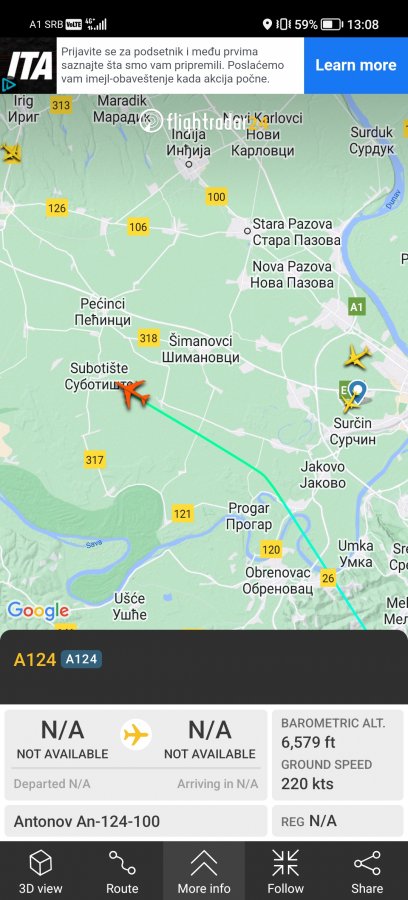Tap the Share icon
Image resolution: width=408 pixels, height=900 pixels.
pyautogui.click(x=367, y=863)
